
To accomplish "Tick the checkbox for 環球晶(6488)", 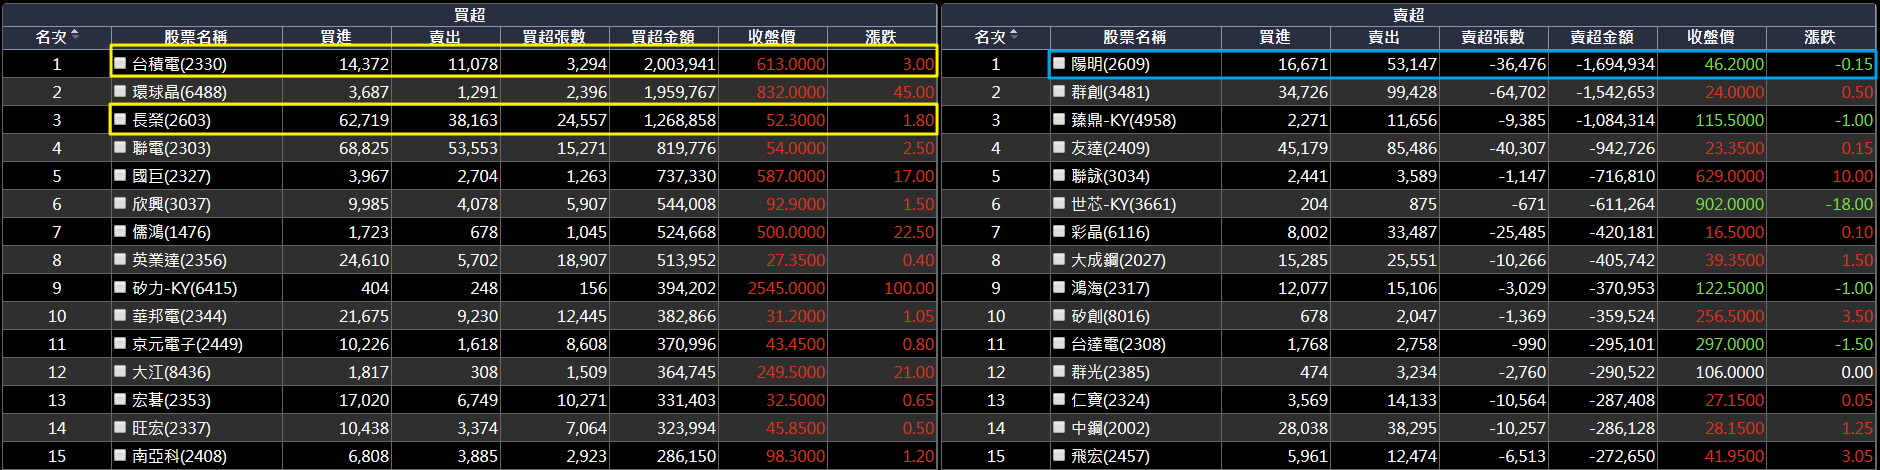I will click(x=120, y=91).
